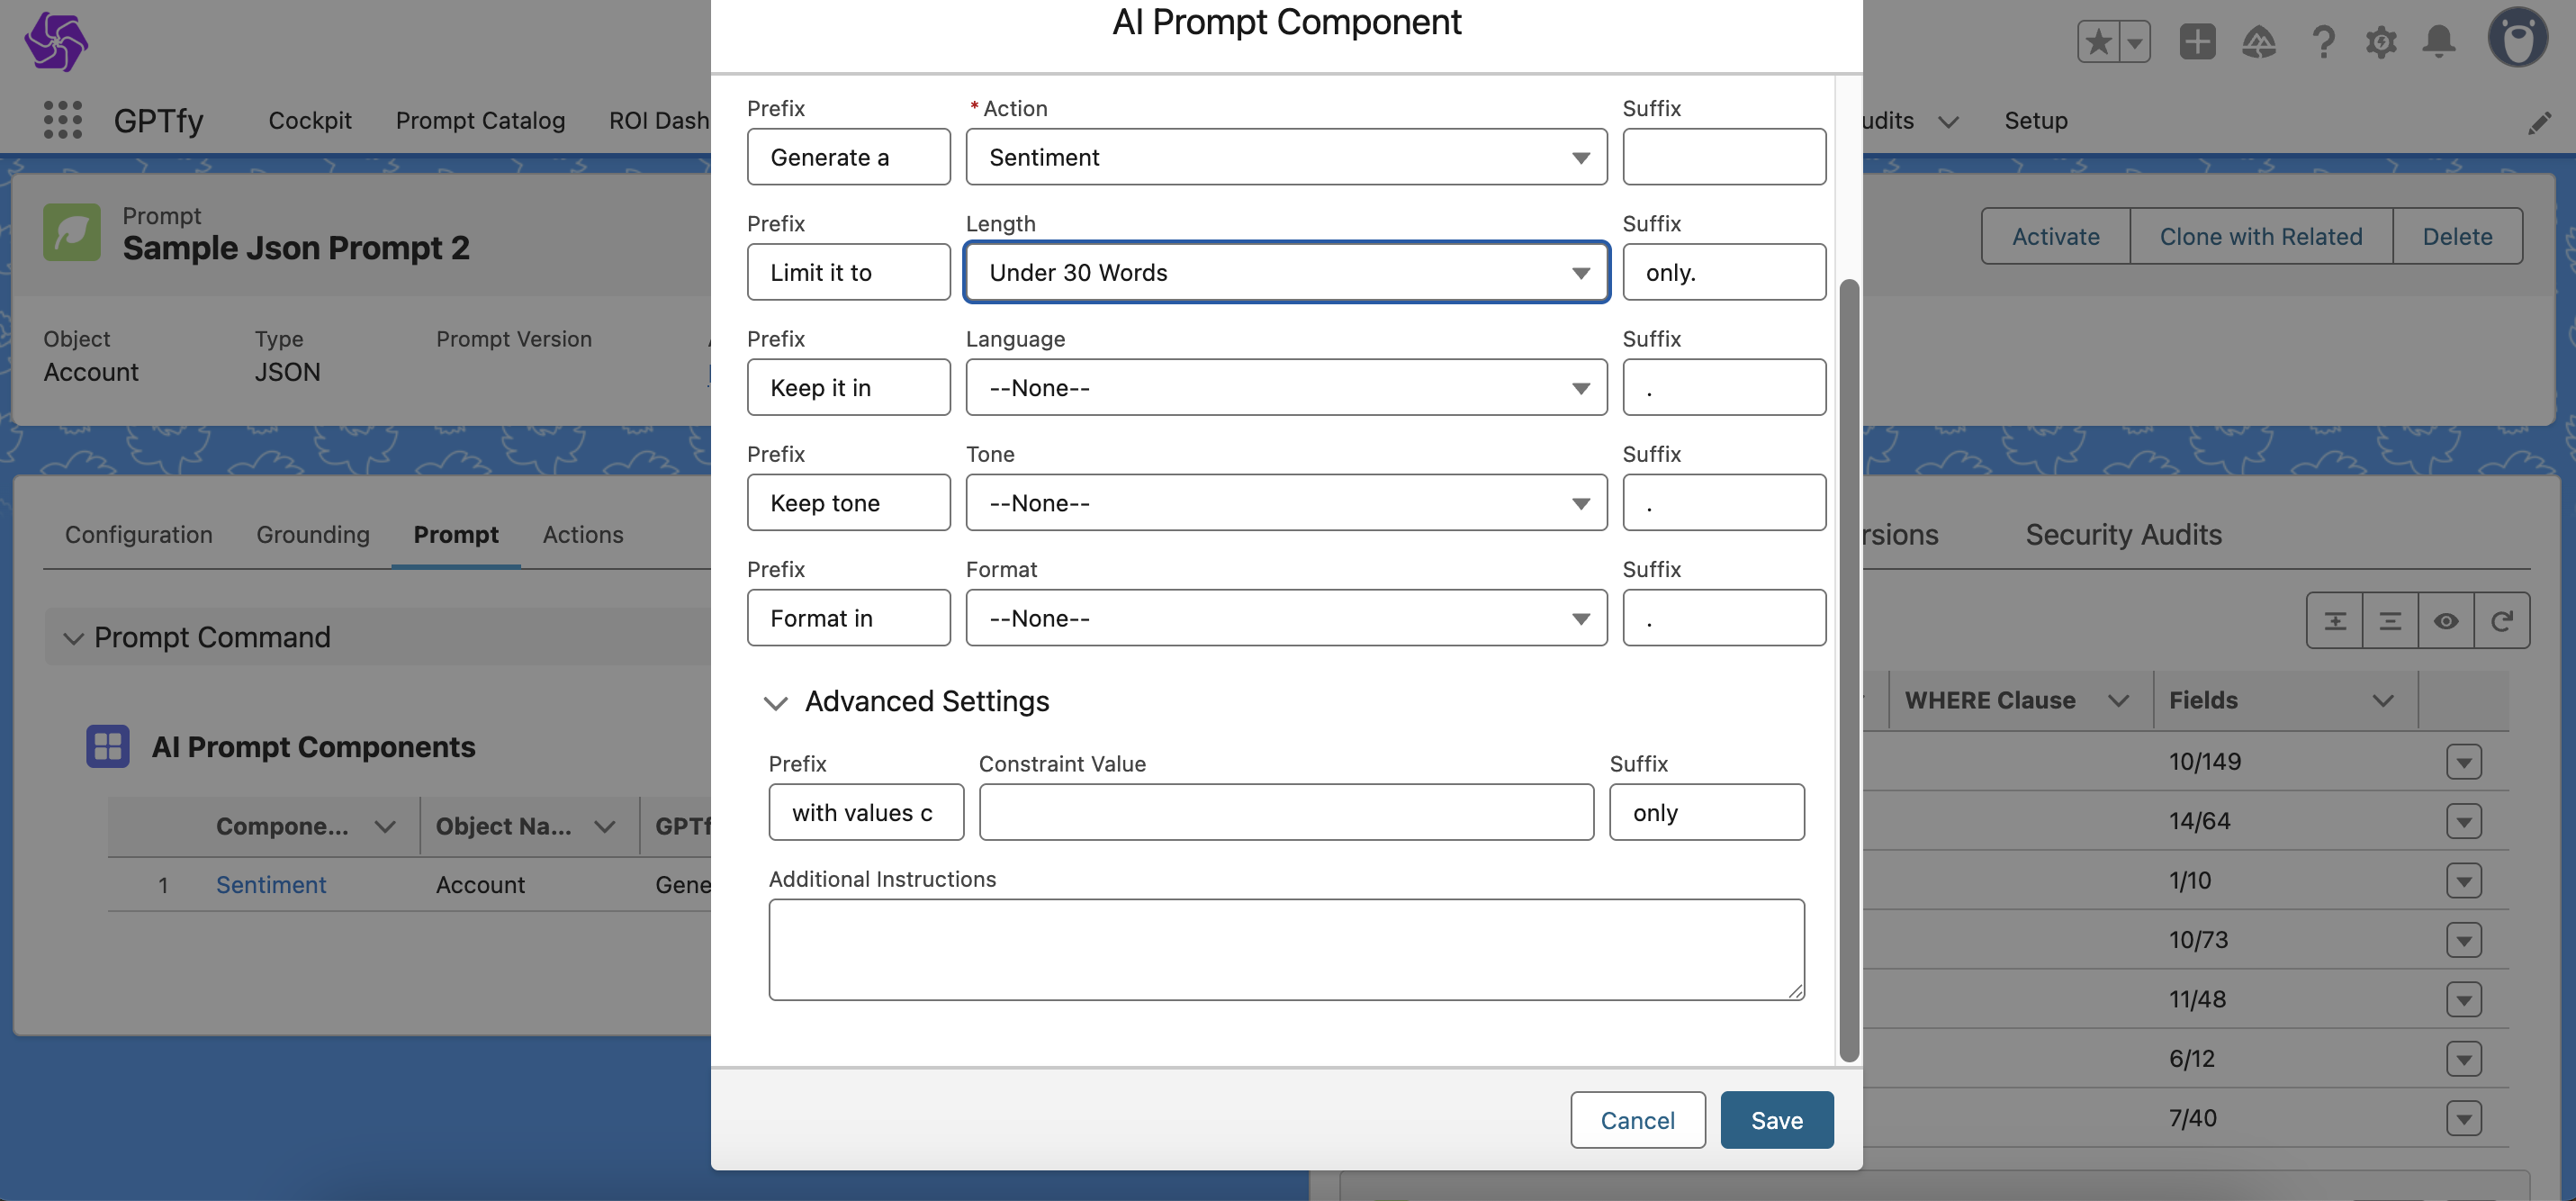Click the Activate button
Viewport: 2576px width, 1201px height.
pyautogui.click(x=2055, y=236)
